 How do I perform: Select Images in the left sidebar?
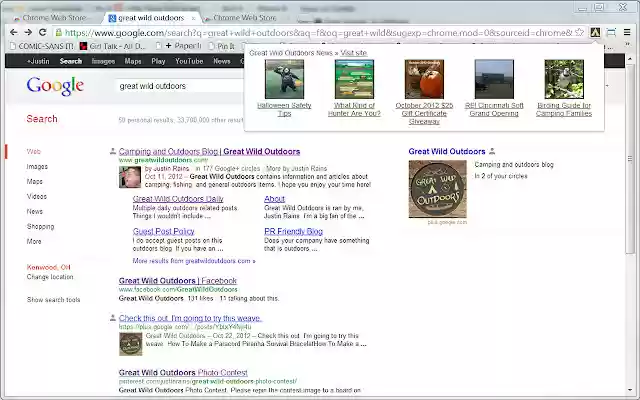pyautogui.click(x=37, y=167)
